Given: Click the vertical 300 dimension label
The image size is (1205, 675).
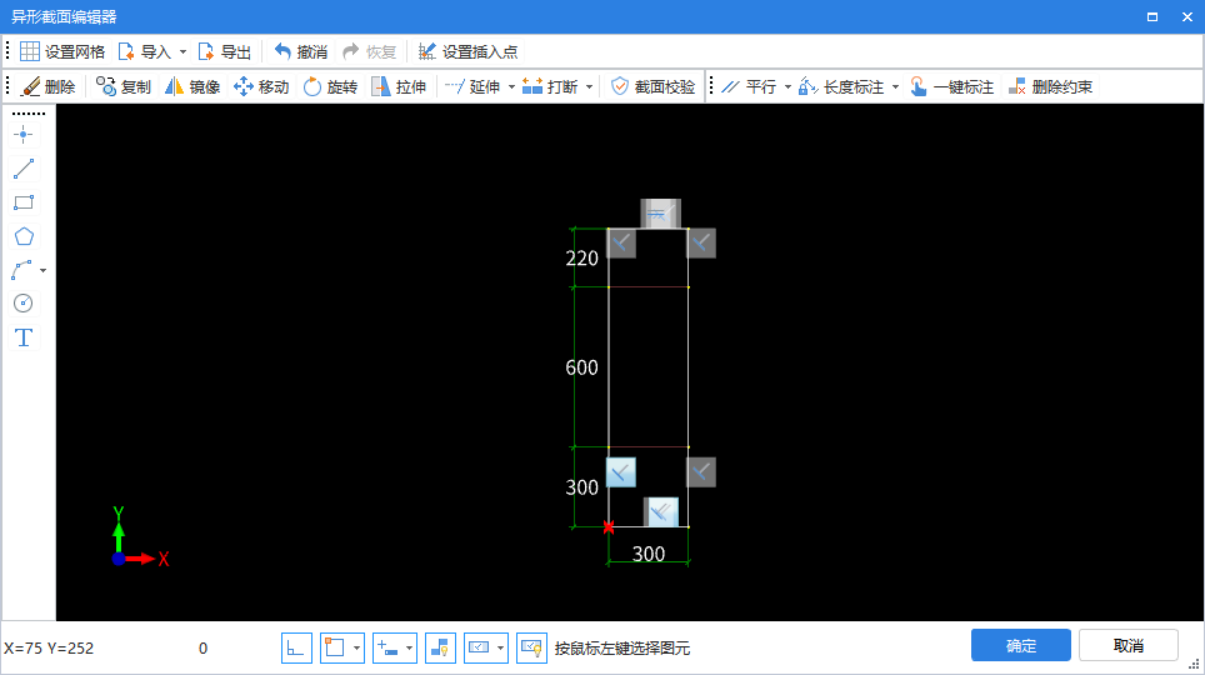Looking at the screenshot, I should pyautogui.click(x=582, y=488).
